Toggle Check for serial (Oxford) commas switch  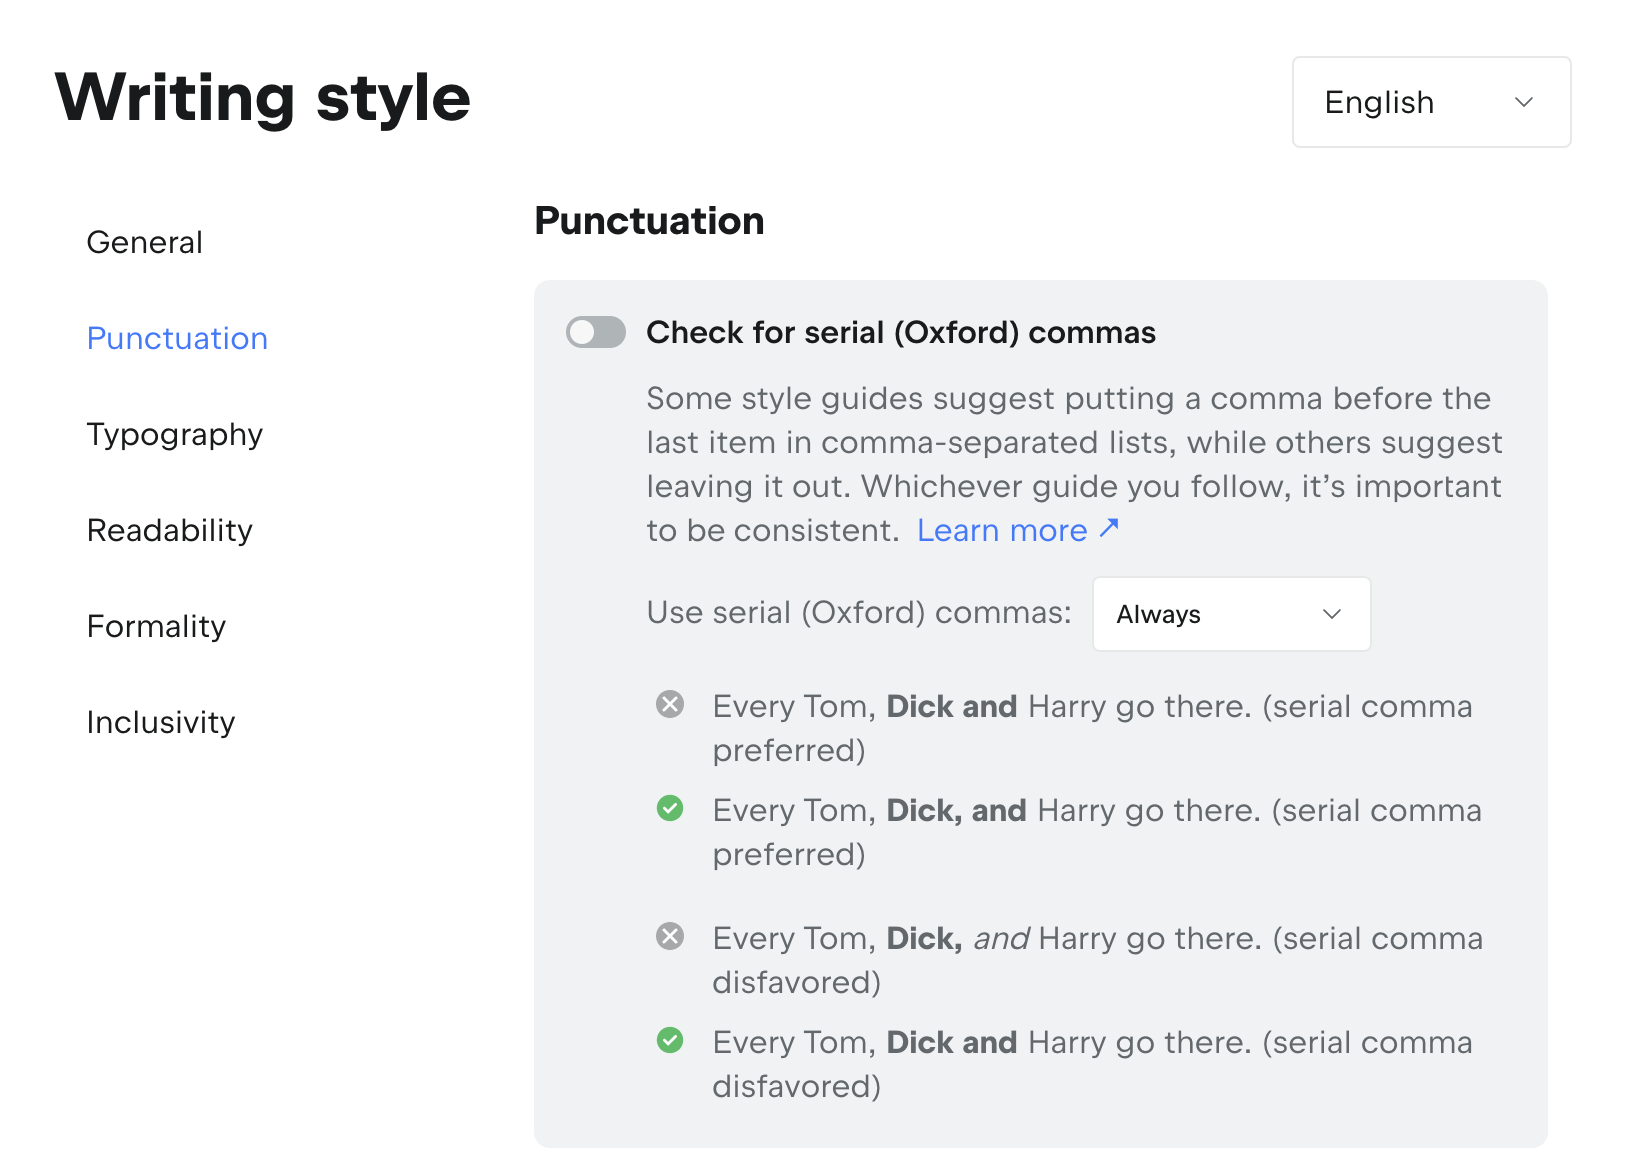[596, 332]
